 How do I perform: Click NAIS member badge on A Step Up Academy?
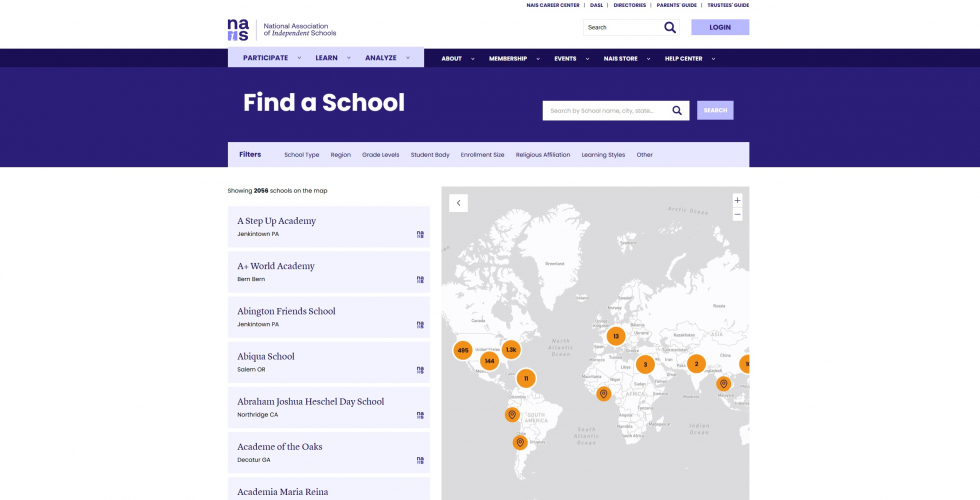[x=420, y=234]
